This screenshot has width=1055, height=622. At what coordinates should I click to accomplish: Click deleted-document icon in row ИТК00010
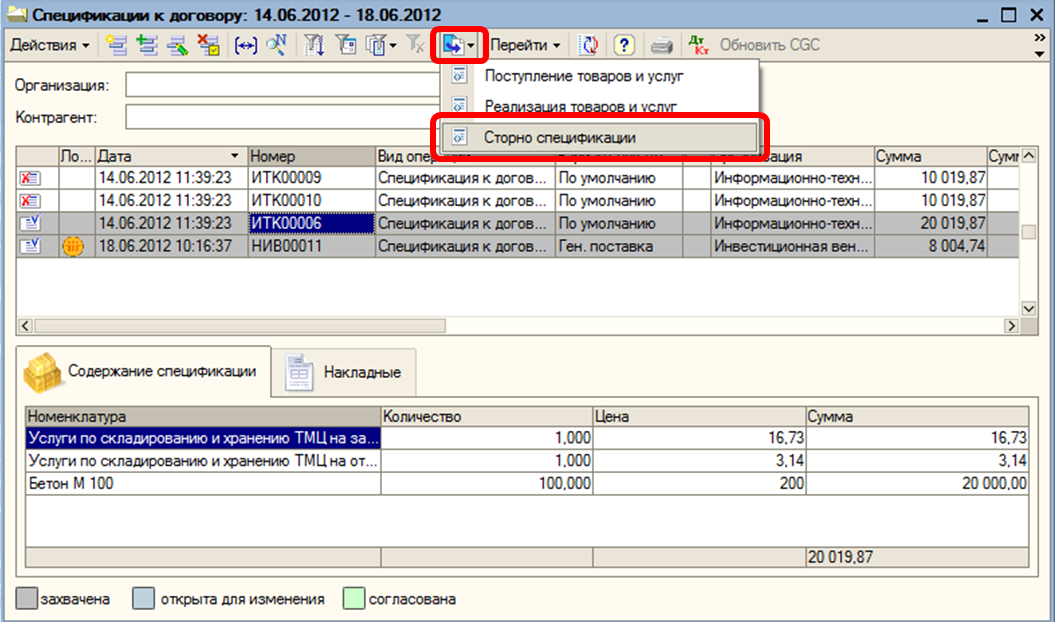[x=30, y=201]
